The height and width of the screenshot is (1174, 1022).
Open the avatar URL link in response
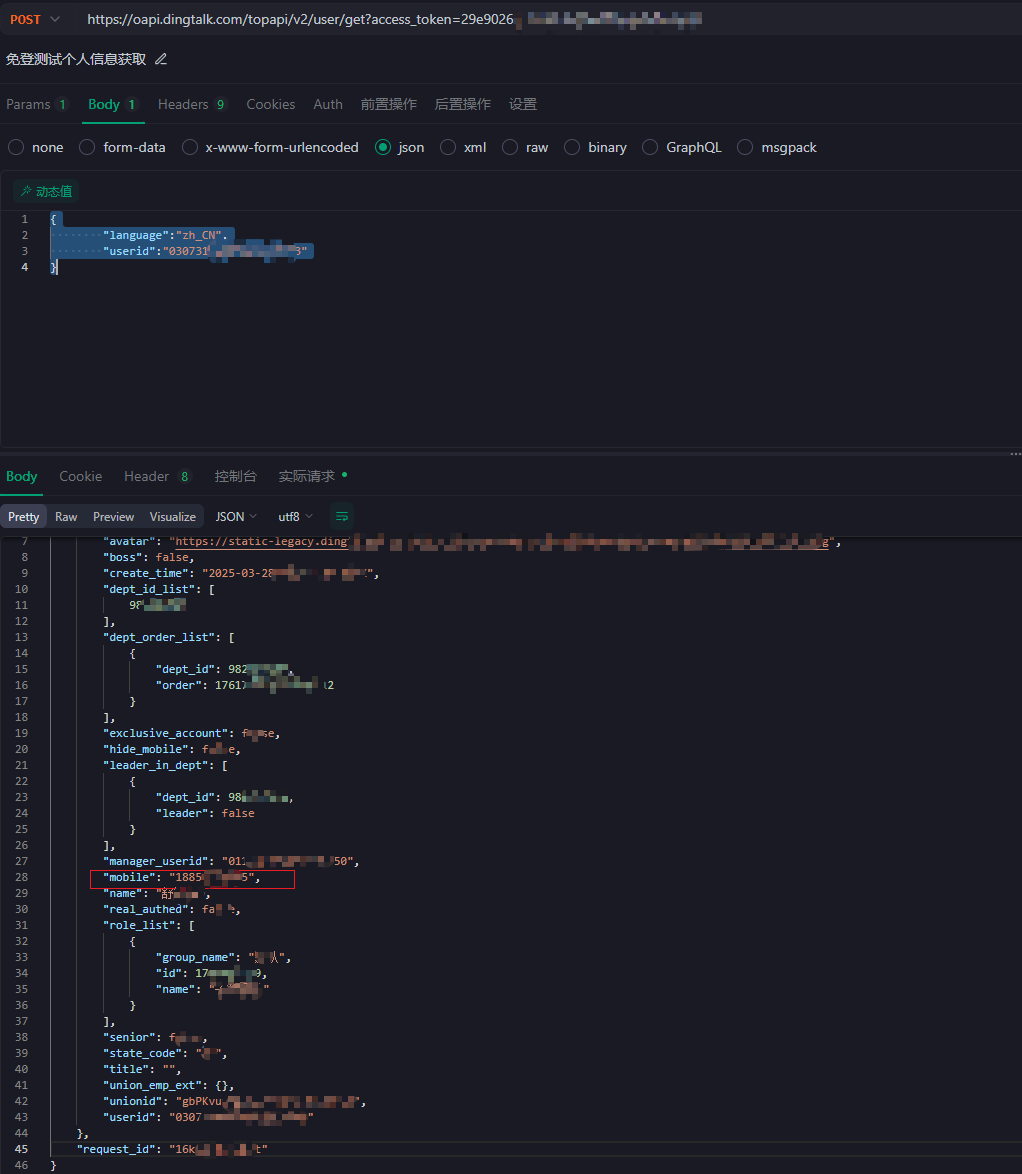pos(502,541)
